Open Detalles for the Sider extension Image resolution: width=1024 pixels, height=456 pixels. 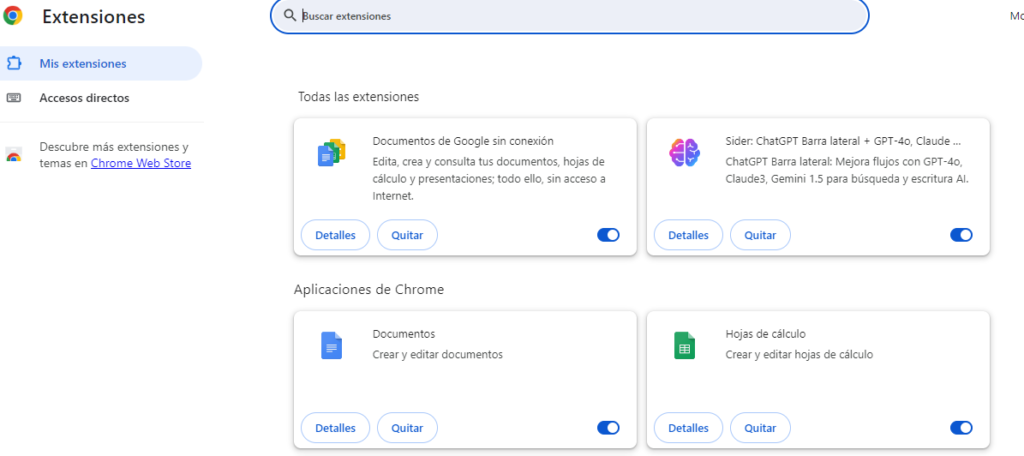click(x=688, y=235)
